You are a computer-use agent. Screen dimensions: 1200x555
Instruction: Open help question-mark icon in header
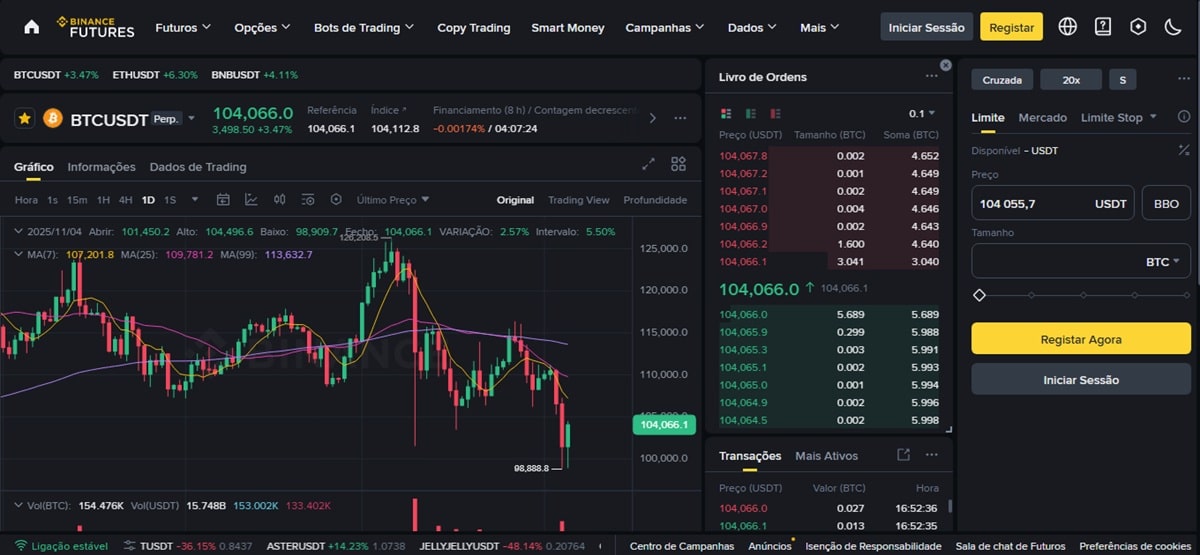click(x=1103, y=27)
